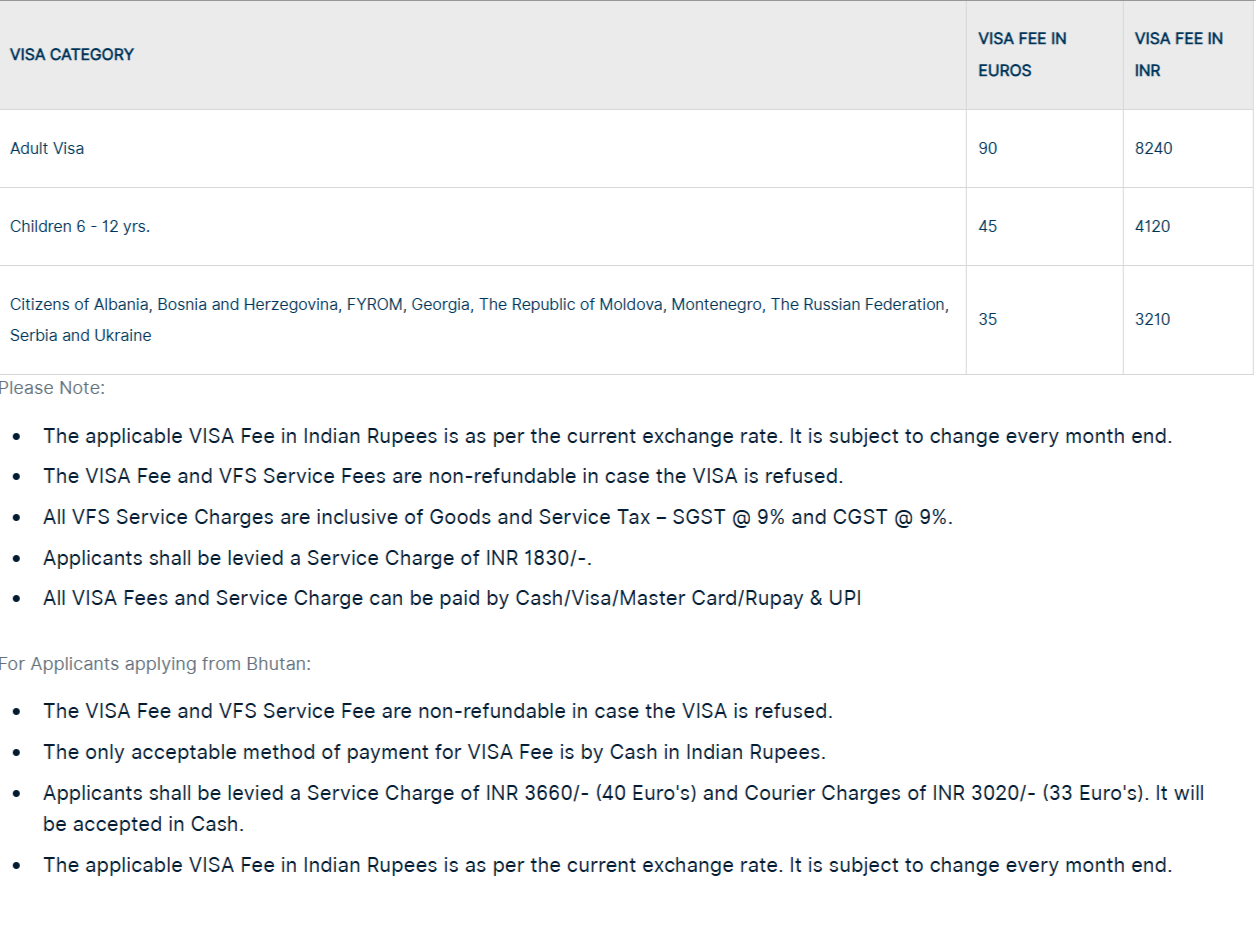
Task: Click the Adult Visa euro fee 90
Action: pyautogui.click(x=988, y=148)
